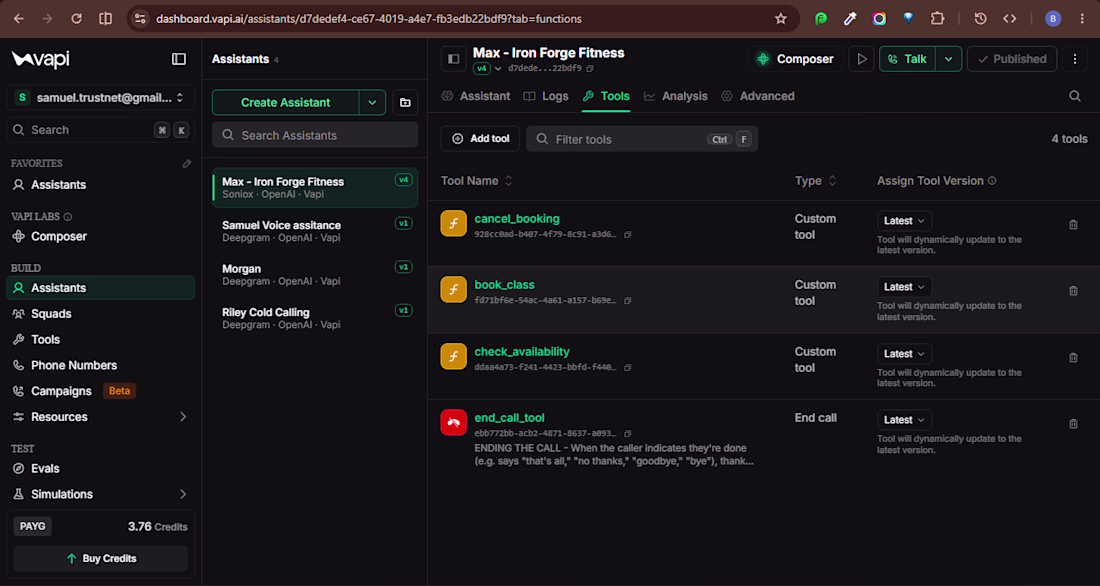Remove check_availability using its trash icon

1073,357
